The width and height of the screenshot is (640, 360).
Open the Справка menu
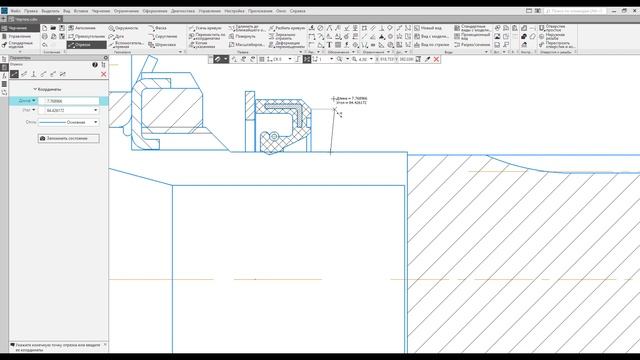tap(298, 11)
